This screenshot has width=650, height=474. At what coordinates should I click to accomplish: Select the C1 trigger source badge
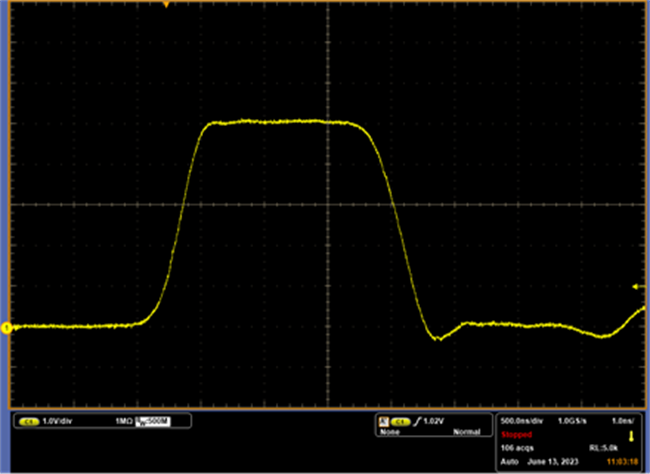click(x=401, y=421)
